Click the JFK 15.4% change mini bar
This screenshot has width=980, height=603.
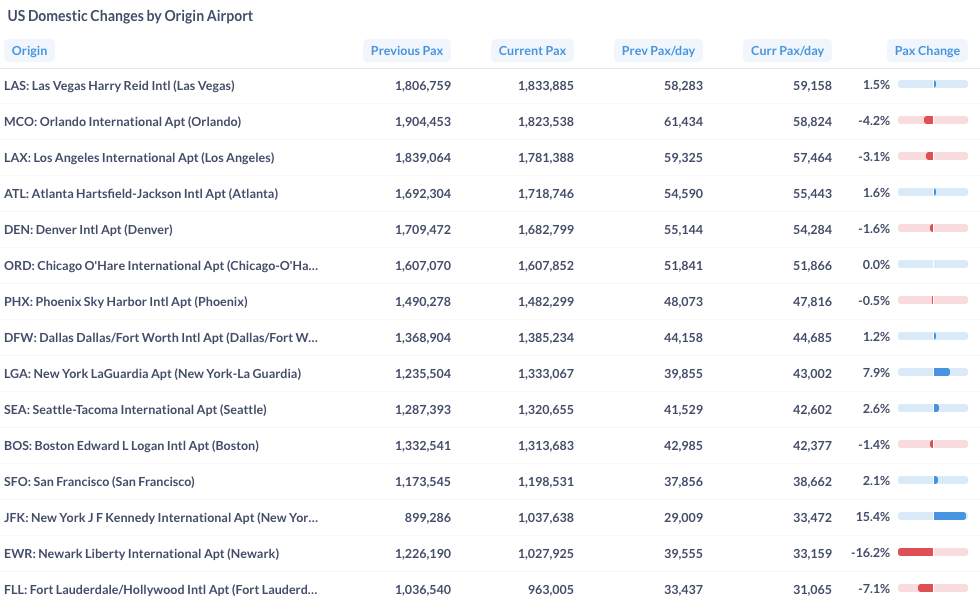click(x=933, y=516)
